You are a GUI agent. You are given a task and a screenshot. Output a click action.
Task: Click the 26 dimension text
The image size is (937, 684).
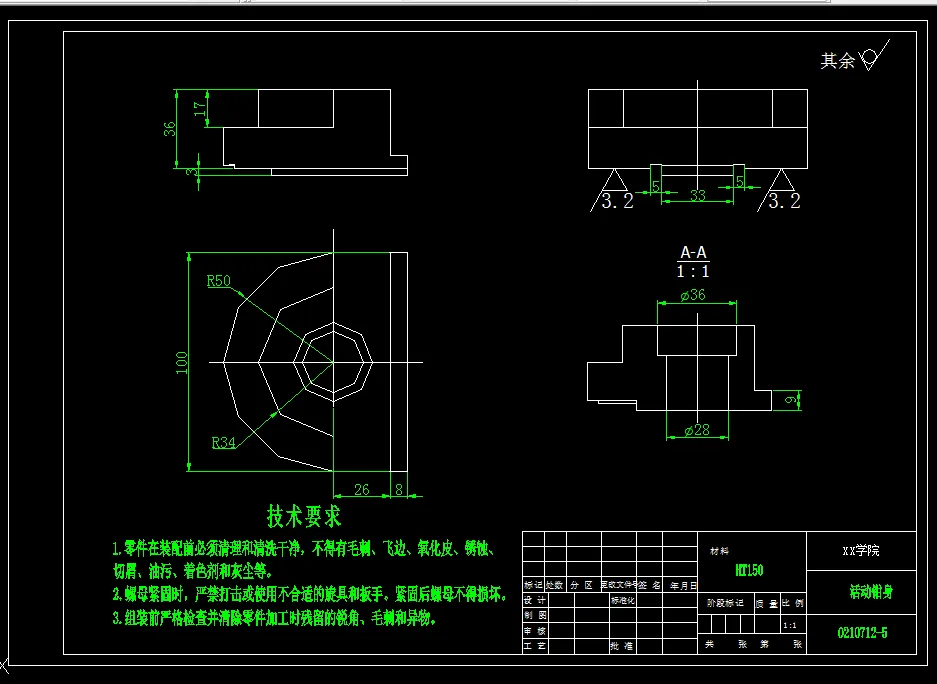click(362, 490)
